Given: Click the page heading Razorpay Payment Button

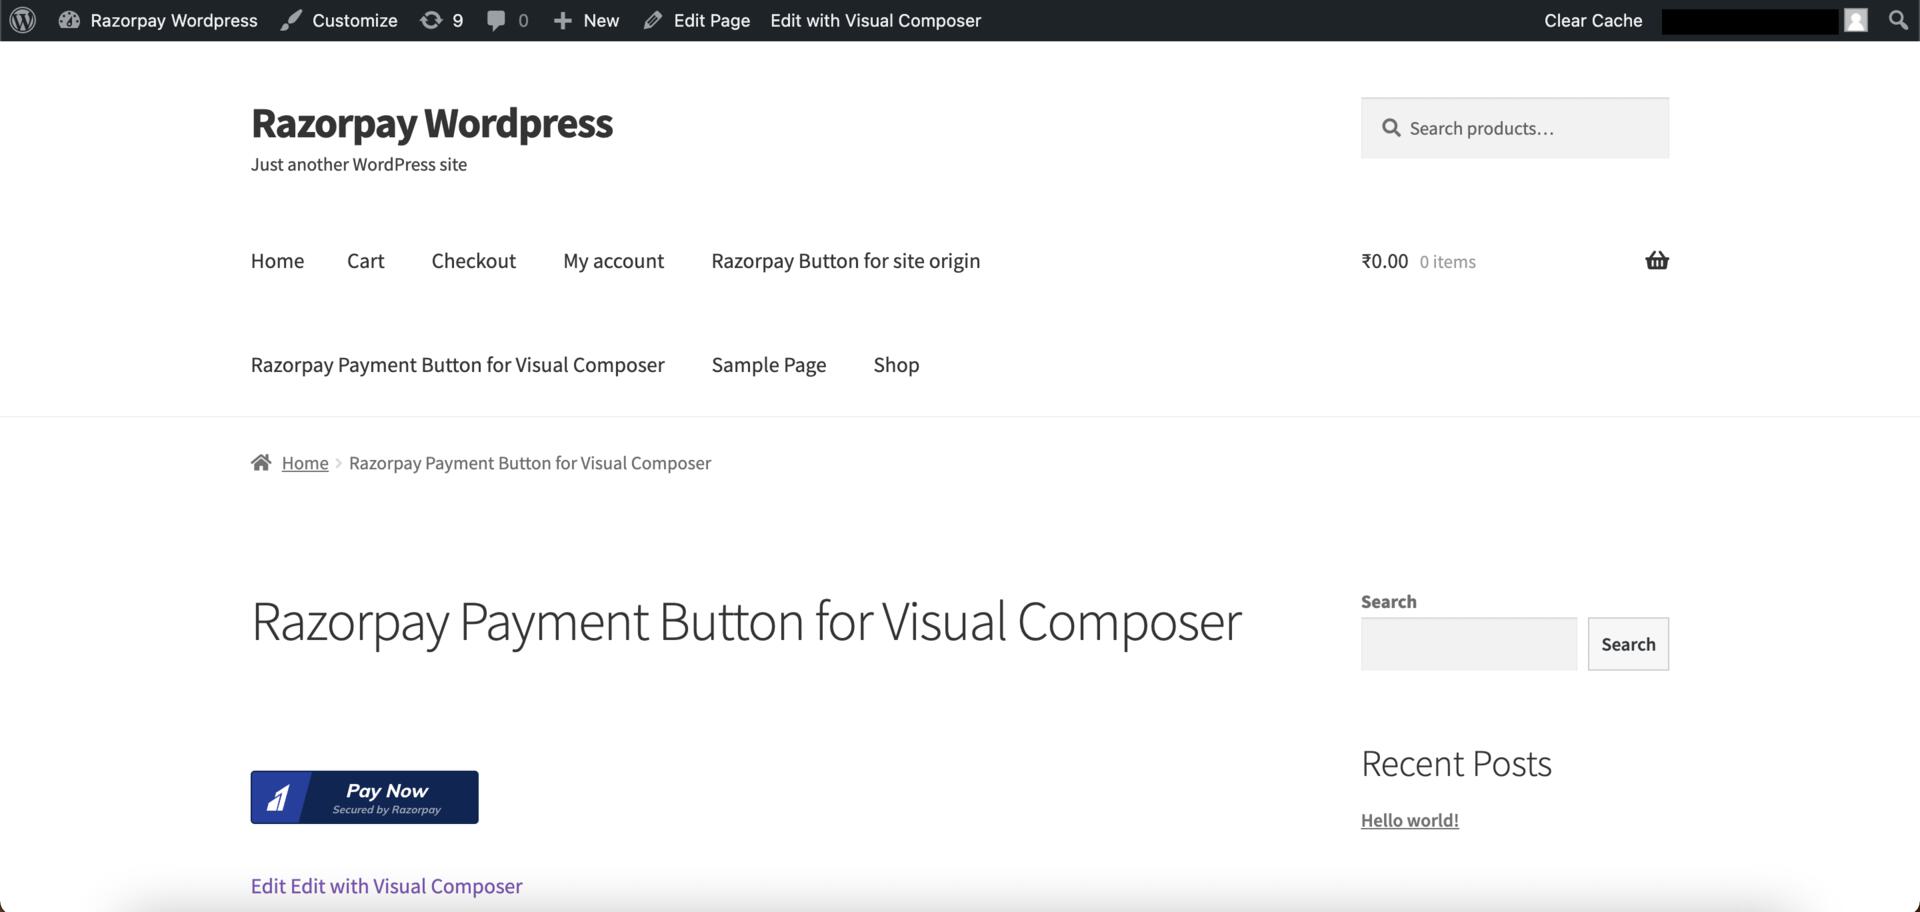Looking at the screenshot, I should click(746, 621).
